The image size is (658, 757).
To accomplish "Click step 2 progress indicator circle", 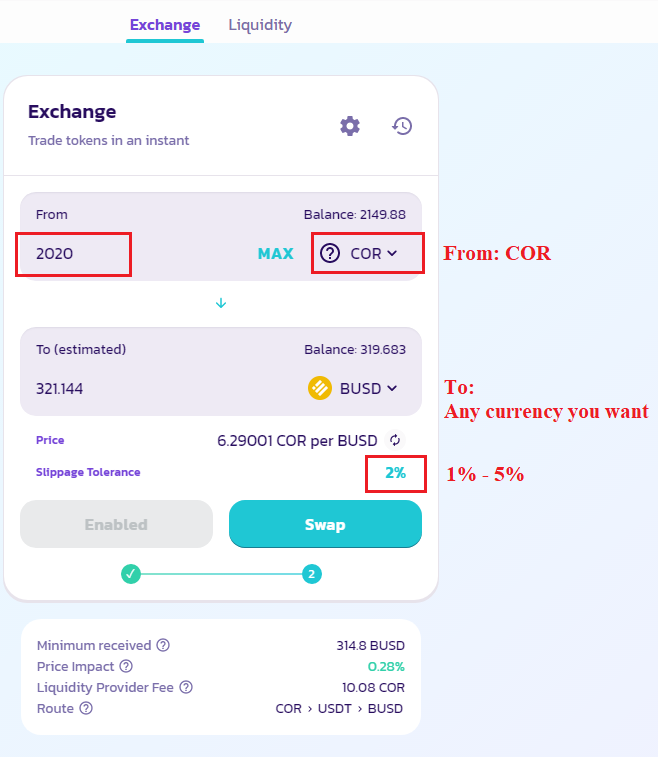I will pyautogui.click(x=312, y=574).
